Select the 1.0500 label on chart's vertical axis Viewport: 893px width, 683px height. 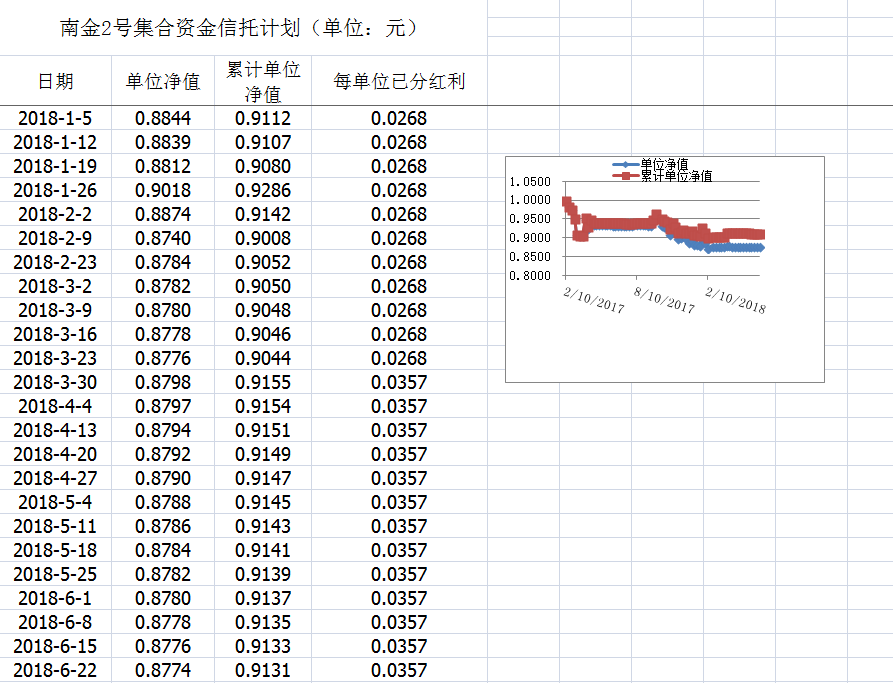(530, 182)
